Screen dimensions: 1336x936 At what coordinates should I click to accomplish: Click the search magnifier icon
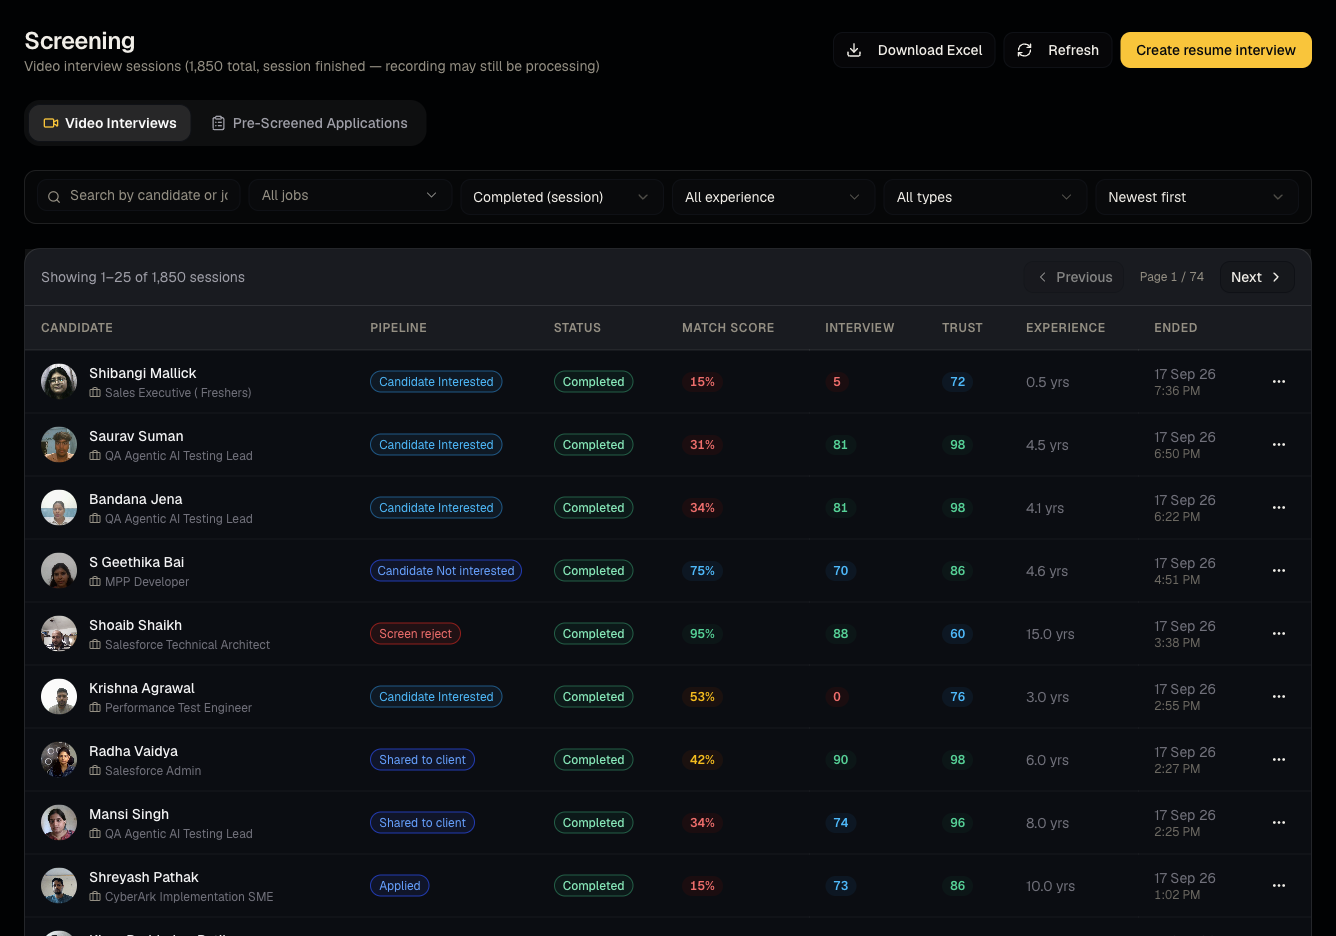(x=54, y=197)
